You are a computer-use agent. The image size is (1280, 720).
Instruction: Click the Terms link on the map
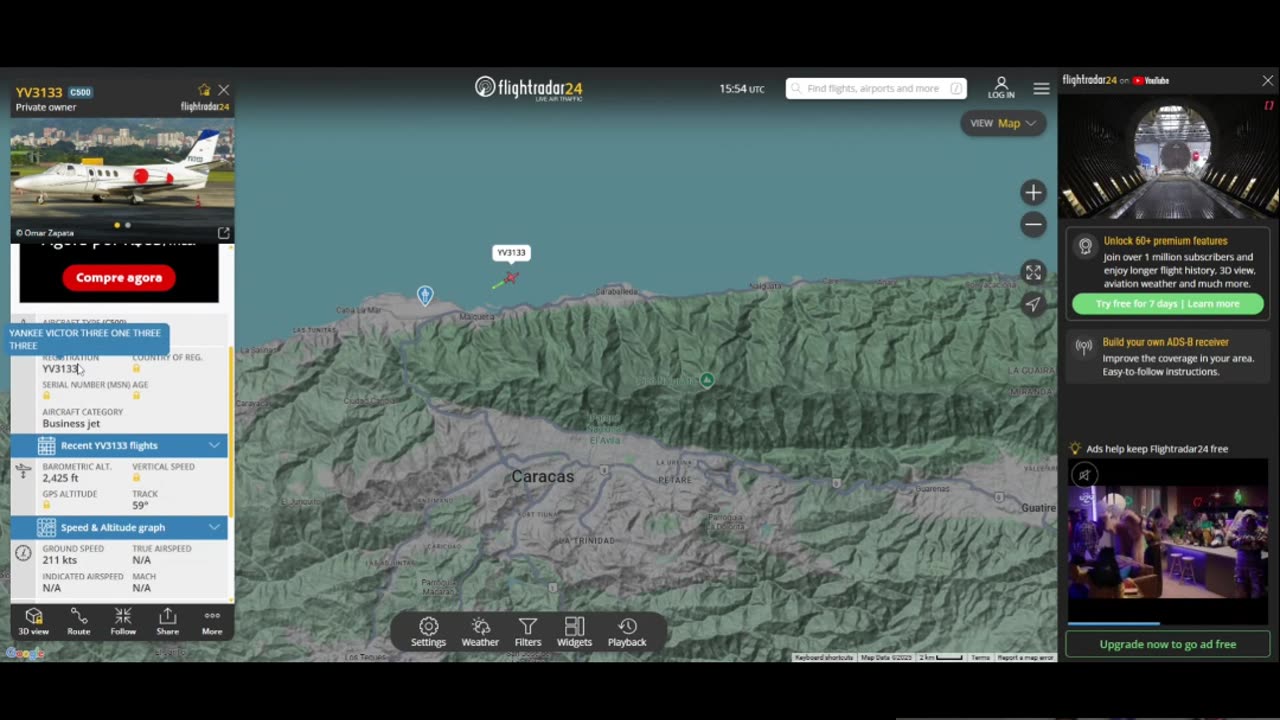(x=981, y=657)
